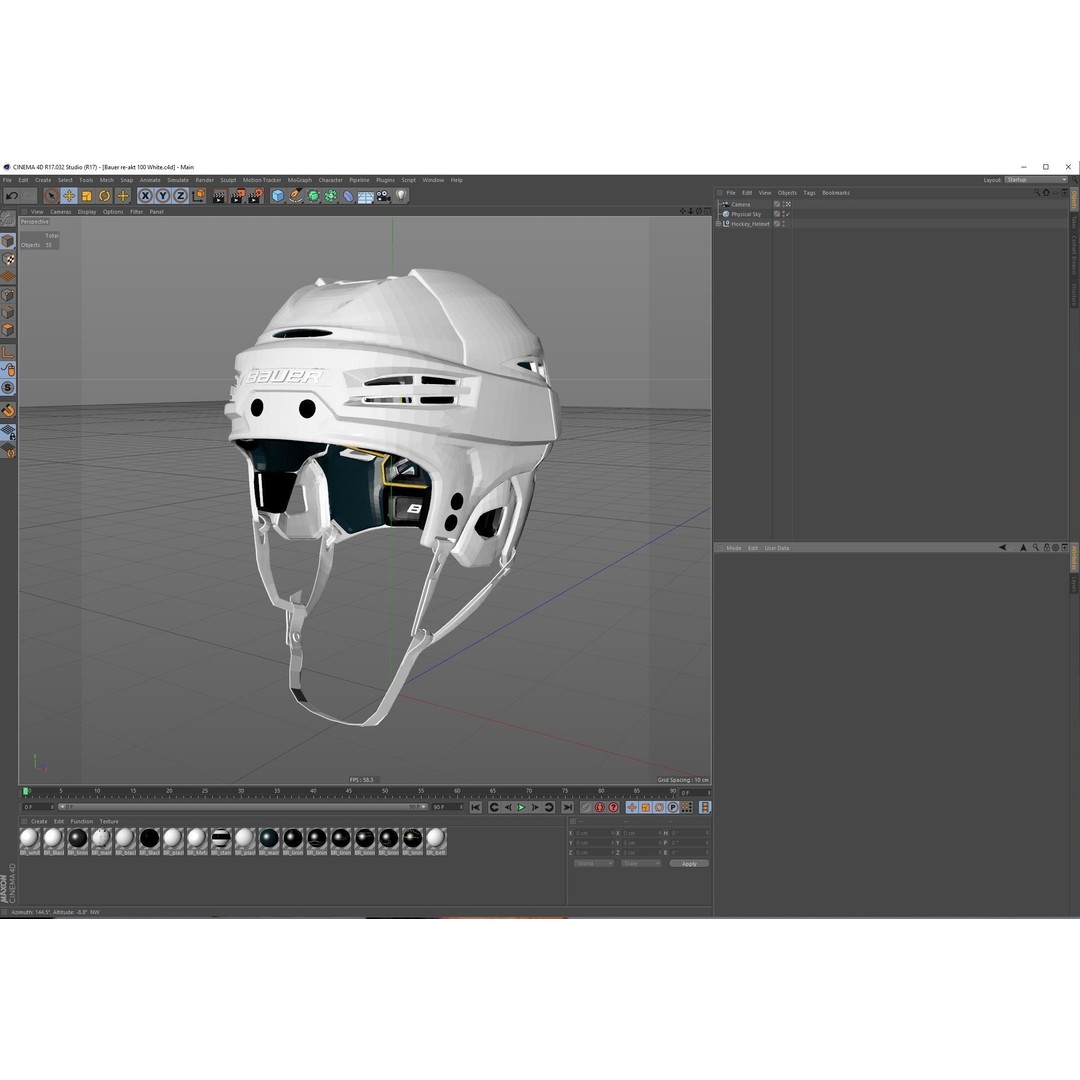This screenshot has width=1080, height=1080.
Task: Click the Undo arrow icon
Action: [12, 196]
